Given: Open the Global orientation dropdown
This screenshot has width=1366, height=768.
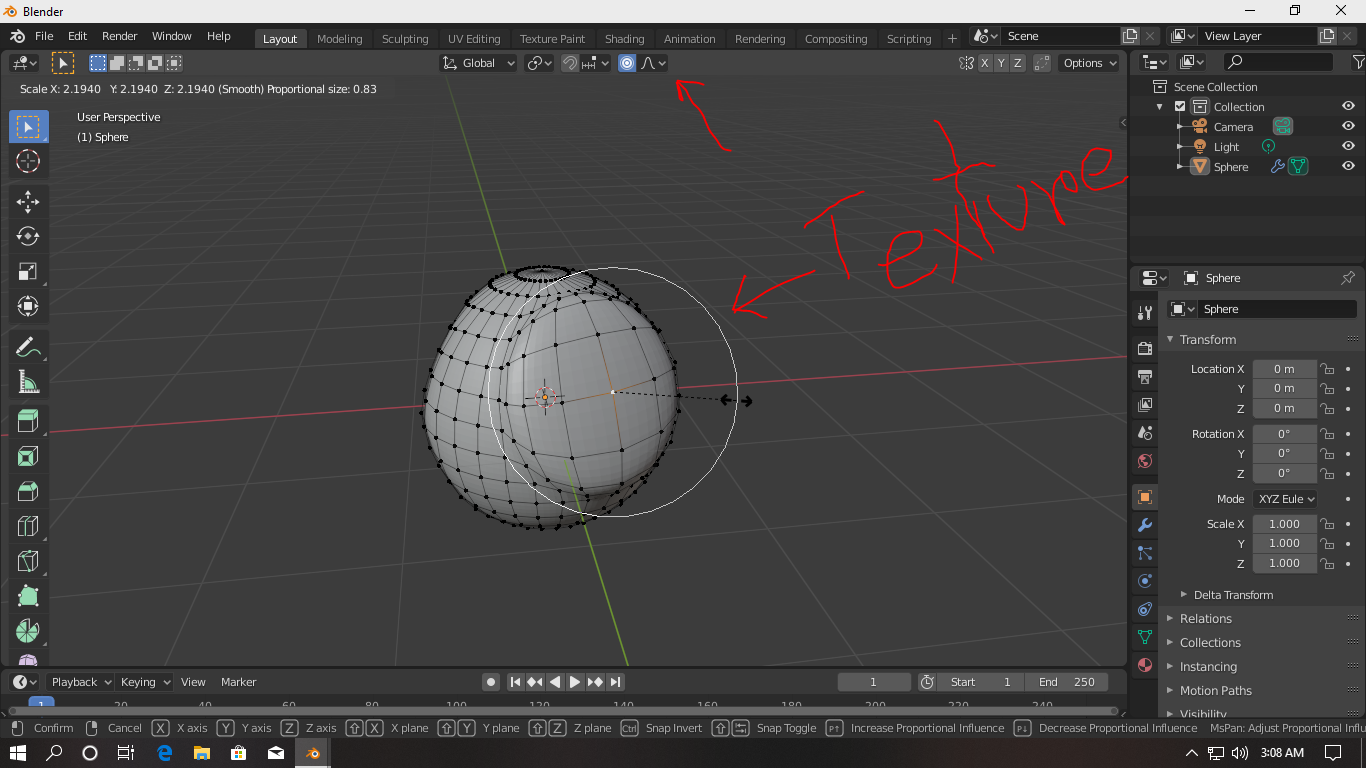Looking at the screenshot, I should pos(478,63).
